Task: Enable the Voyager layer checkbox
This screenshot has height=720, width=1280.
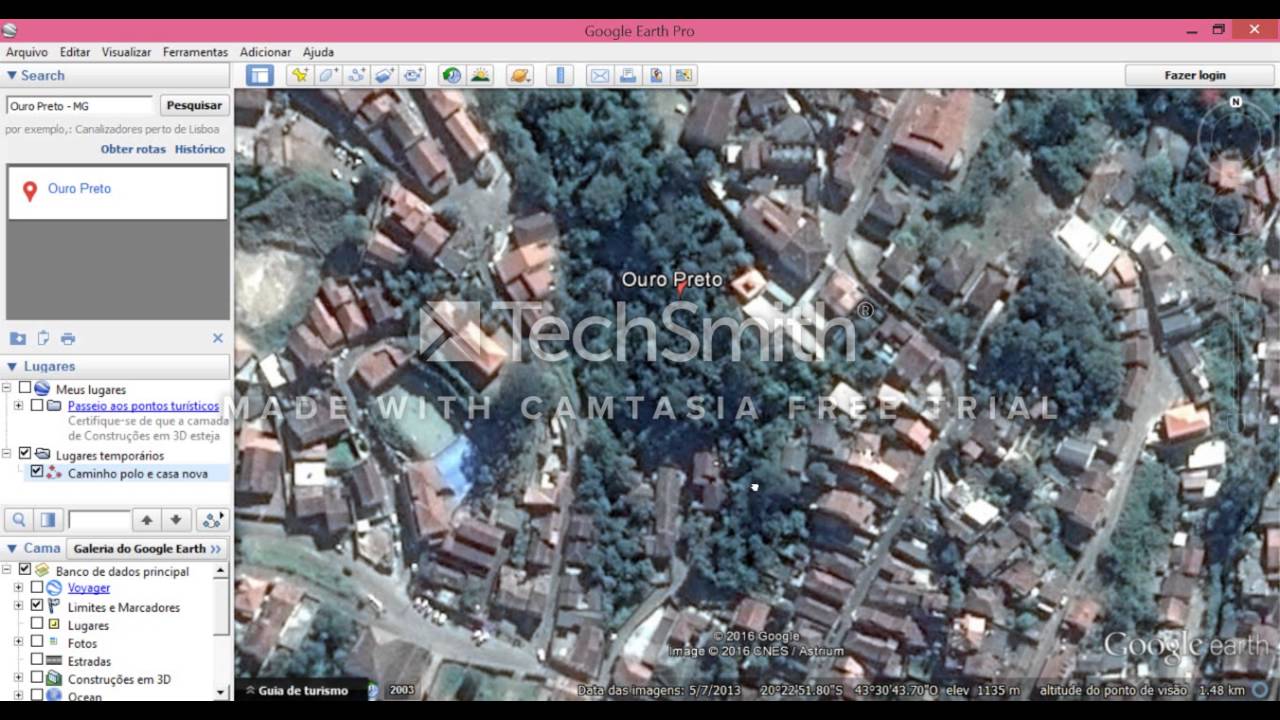Action: (x=37, y=588)
